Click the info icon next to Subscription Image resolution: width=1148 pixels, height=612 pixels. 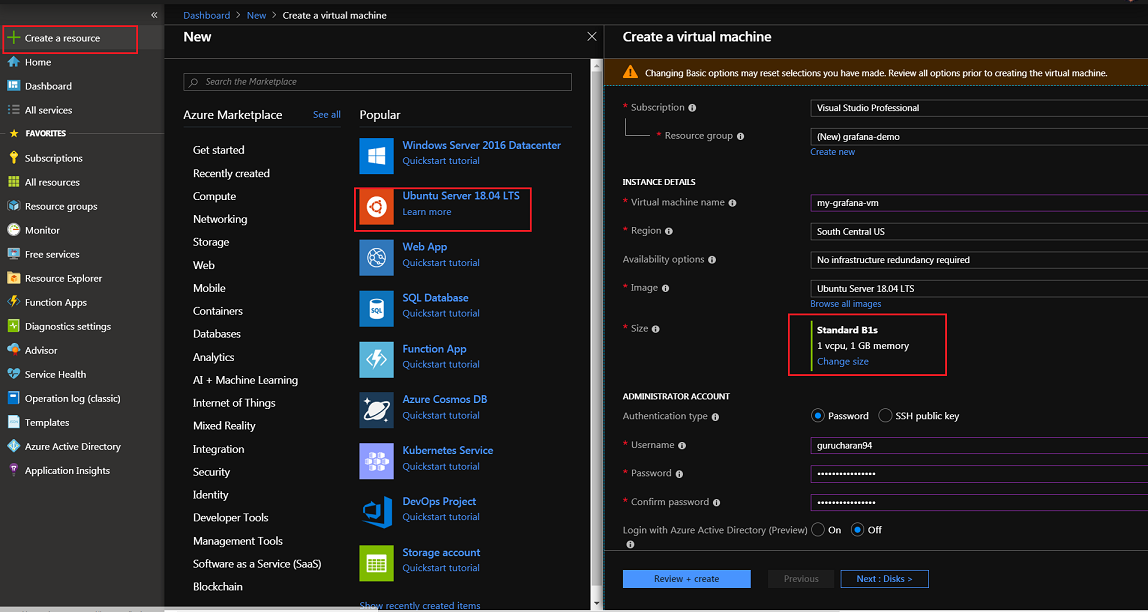[x=692, y=108]
